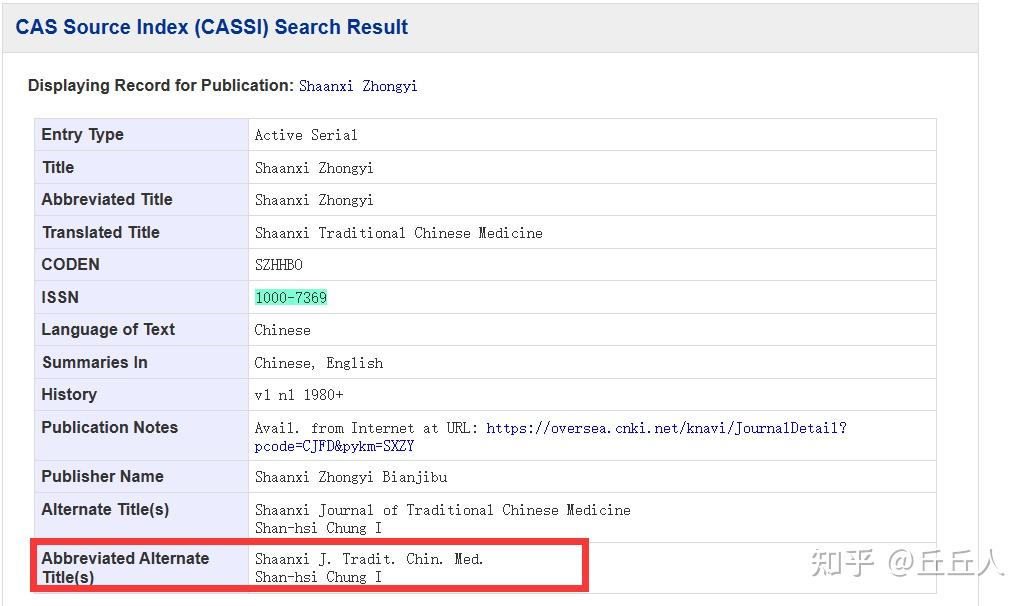Click the 'Abbreviated Alternate Title(s)' row label
Image resolution: width=1031 pixels, height=606 pixels.
[x=125, y=567]
